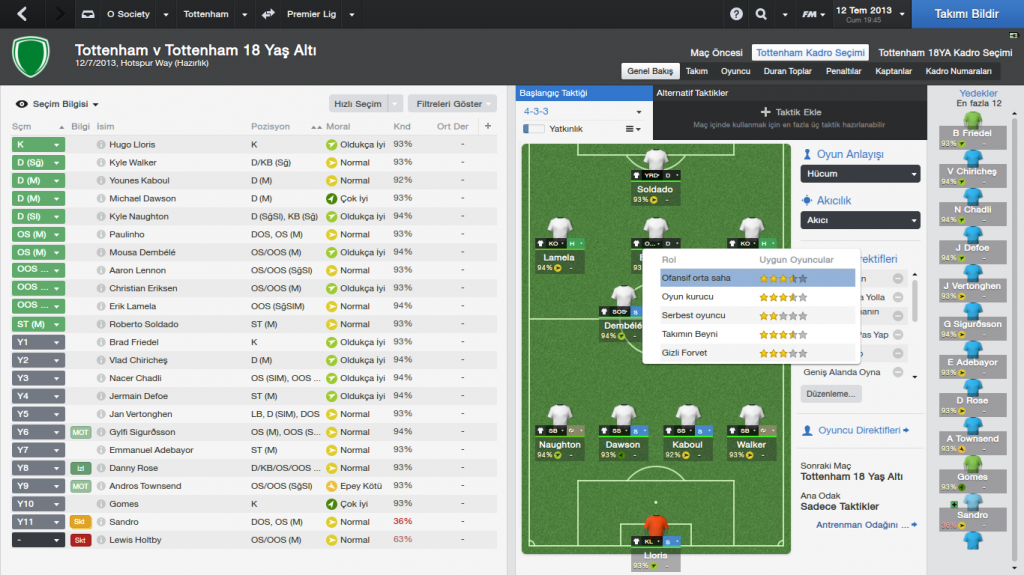
Task: Remove Geniş Alanda Oyna instruction minus icon
Action: pyautogui.click(x=898, y=372)
